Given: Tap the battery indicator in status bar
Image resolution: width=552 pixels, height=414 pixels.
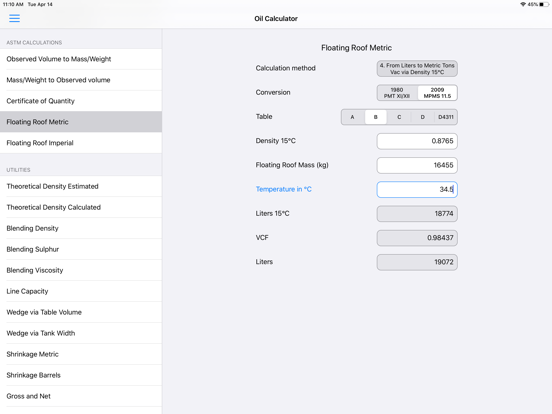Looking at the screenshot, I should (544, 4).
